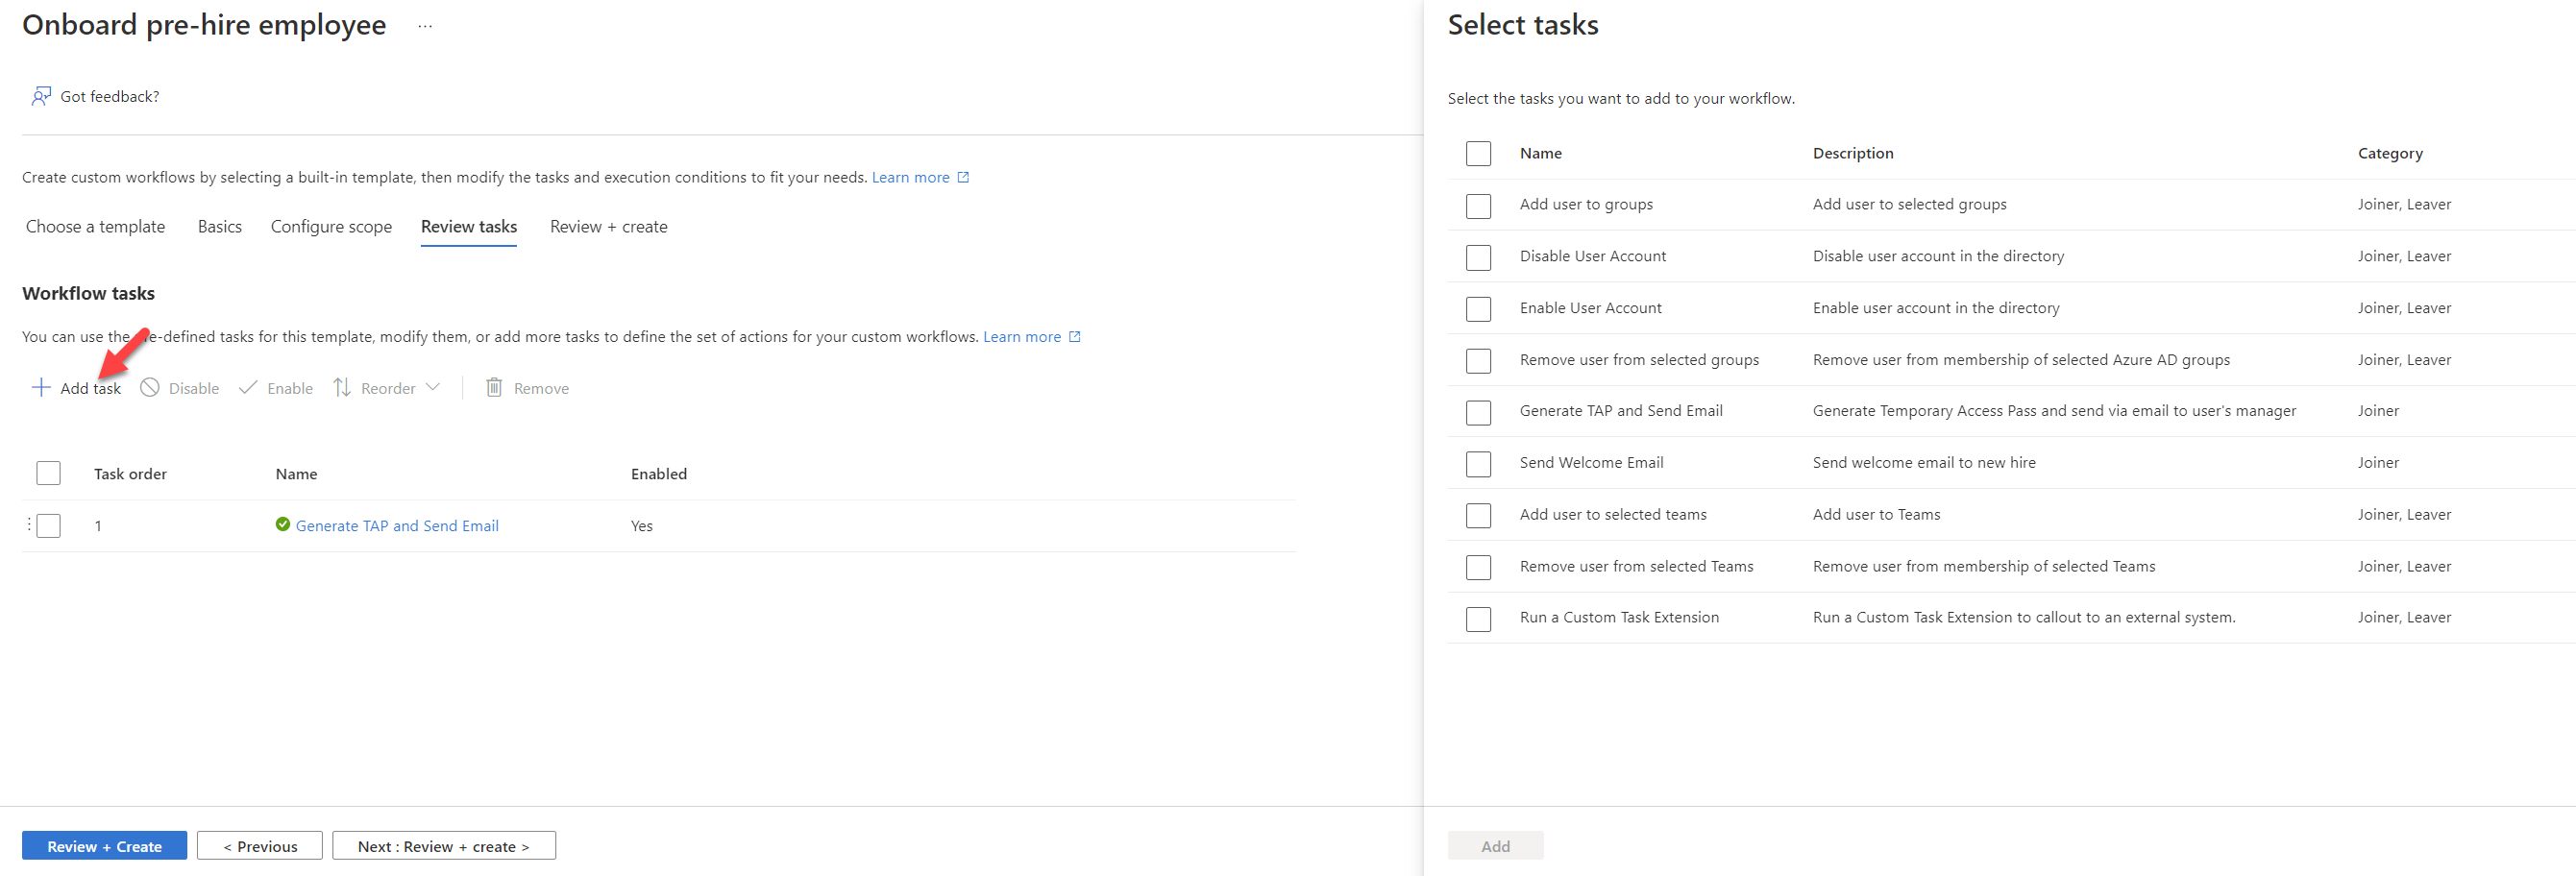2576x876 pixels.
Task: Open Learn more link under custom workflows text
Action: [x=911, y=177]
